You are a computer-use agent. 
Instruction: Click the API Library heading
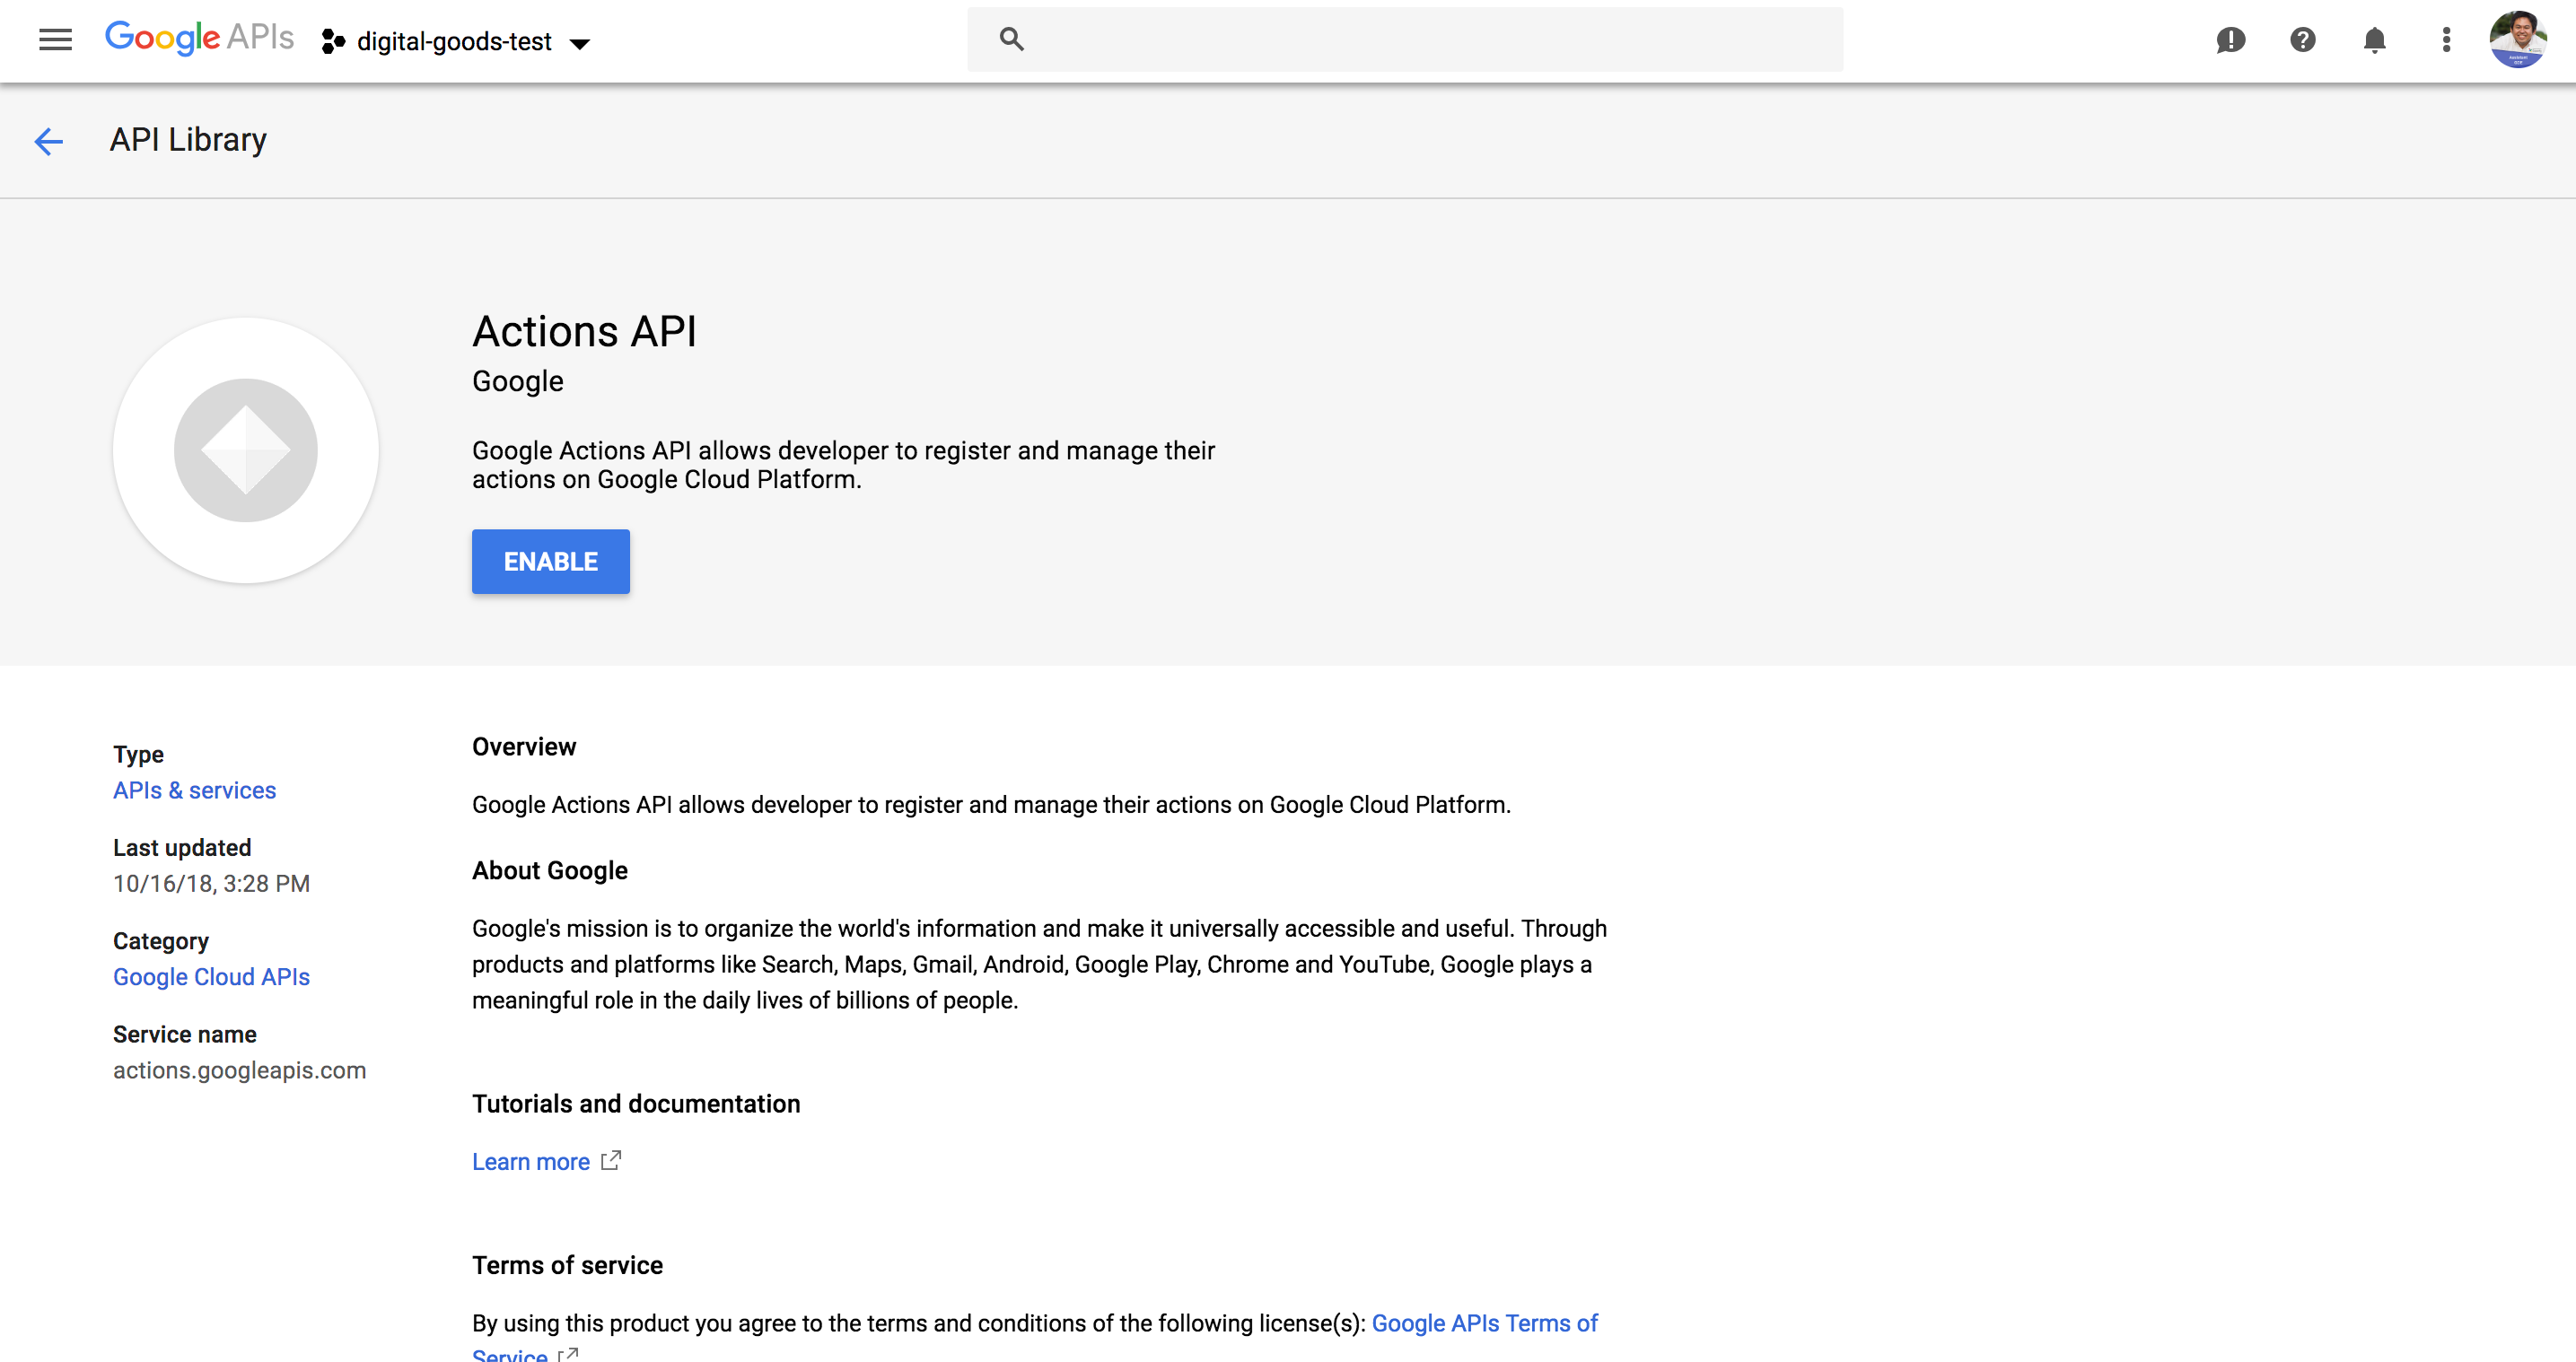point(188,139)
